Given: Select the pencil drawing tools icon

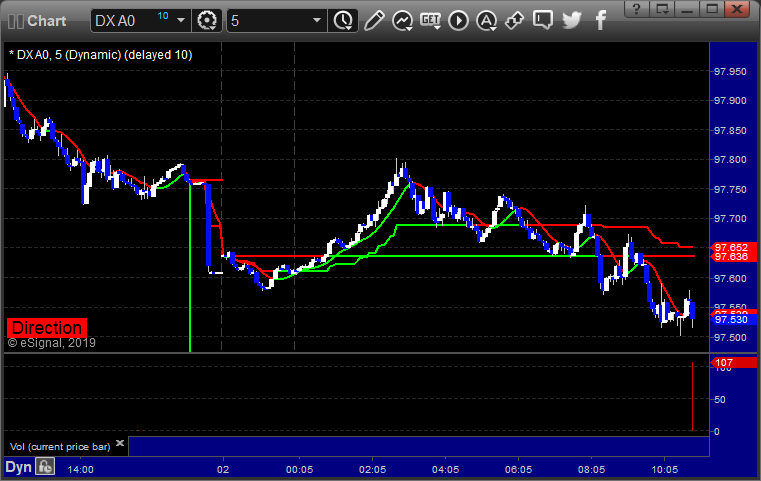Looking at the screenshot, I should (374, 21).
